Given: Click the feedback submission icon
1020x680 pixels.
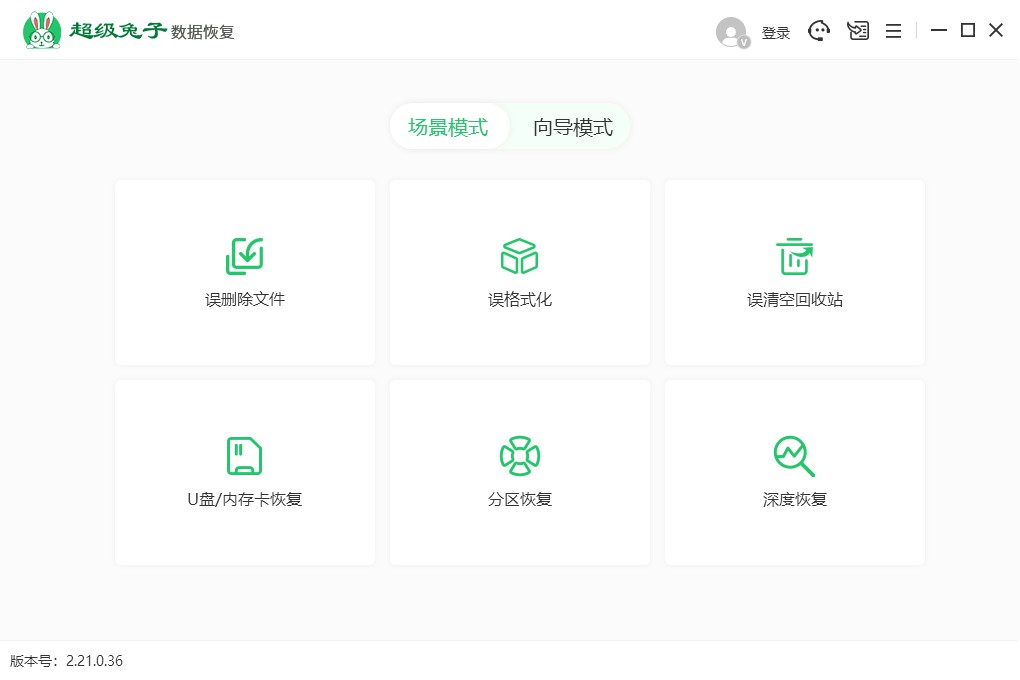Looking at the screenshot, I should pyautogui.click(x=857, y=31).
